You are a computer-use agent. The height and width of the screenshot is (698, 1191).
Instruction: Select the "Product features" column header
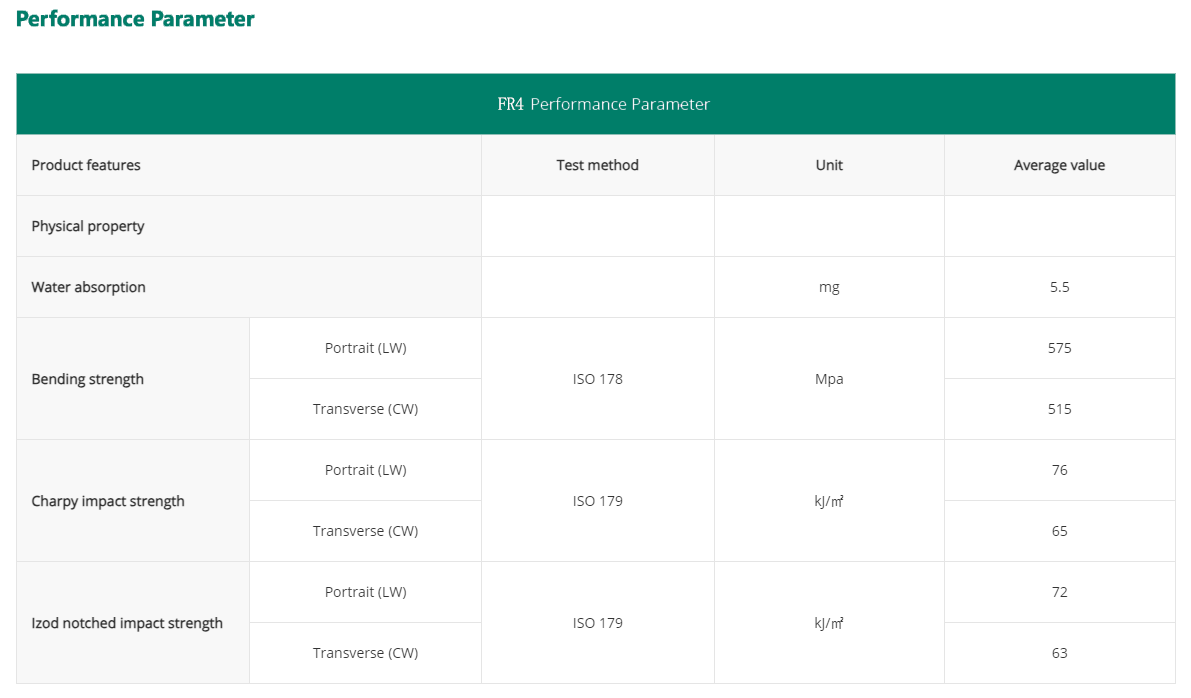point(86,165)
